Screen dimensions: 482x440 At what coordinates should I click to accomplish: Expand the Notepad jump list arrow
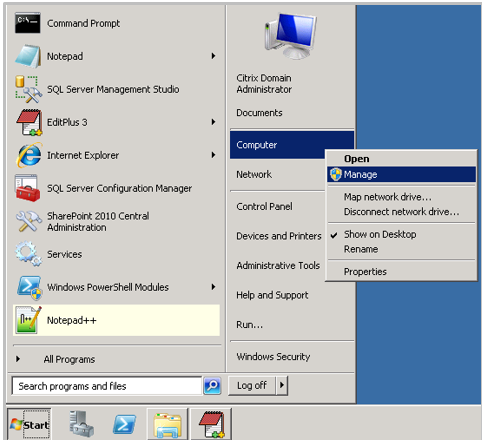[x=213, y=56]
